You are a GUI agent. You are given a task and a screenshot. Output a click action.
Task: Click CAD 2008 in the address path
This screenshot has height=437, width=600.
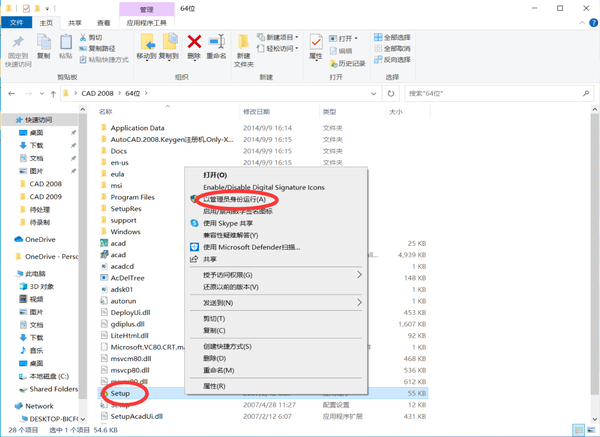click(97, 93)
